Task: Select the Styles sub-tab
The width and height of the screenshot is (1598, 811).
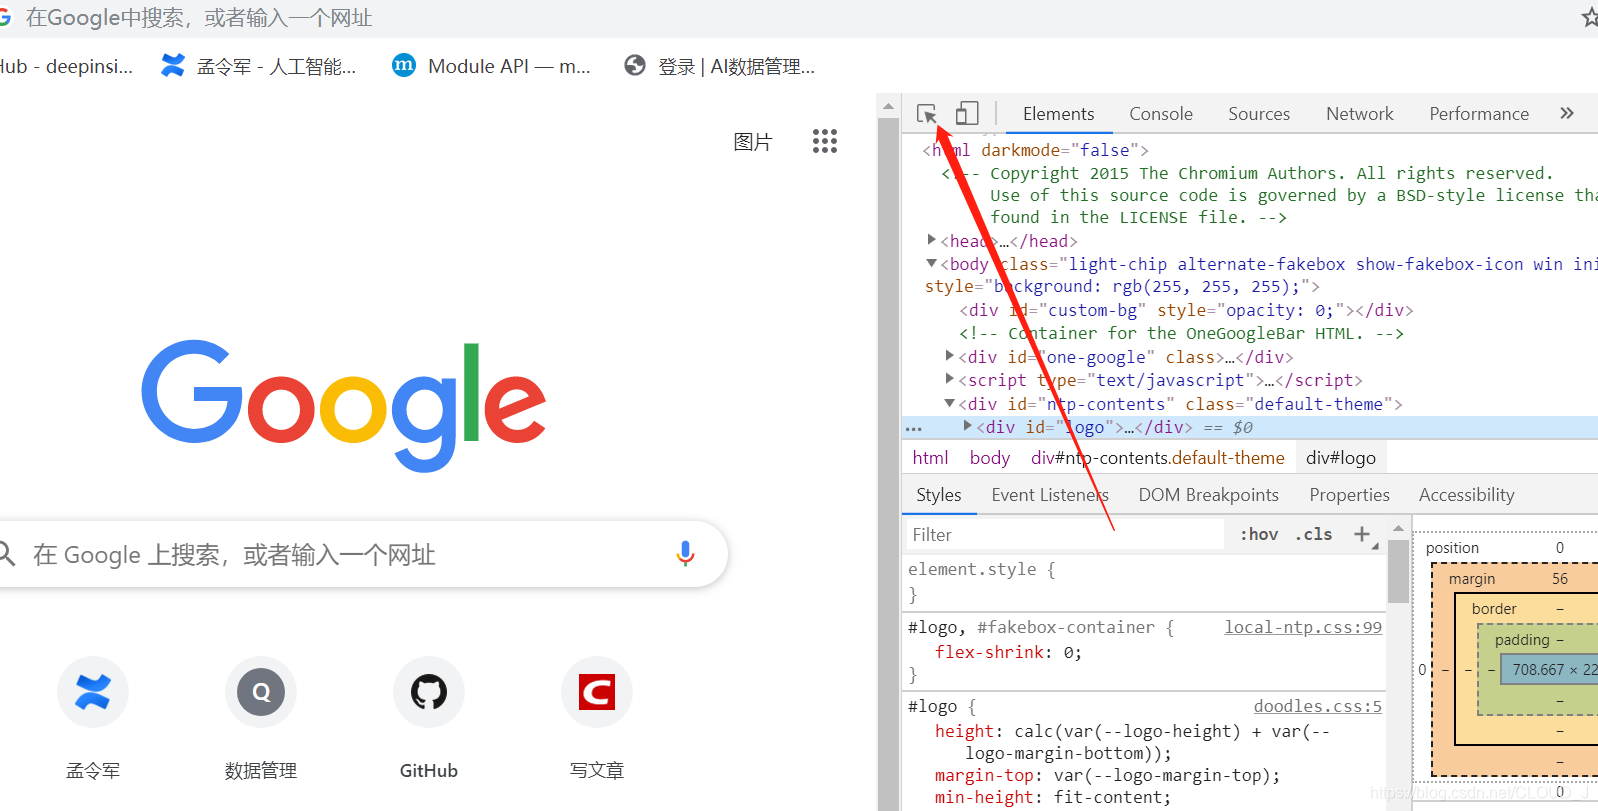Action: click(939, 495)
